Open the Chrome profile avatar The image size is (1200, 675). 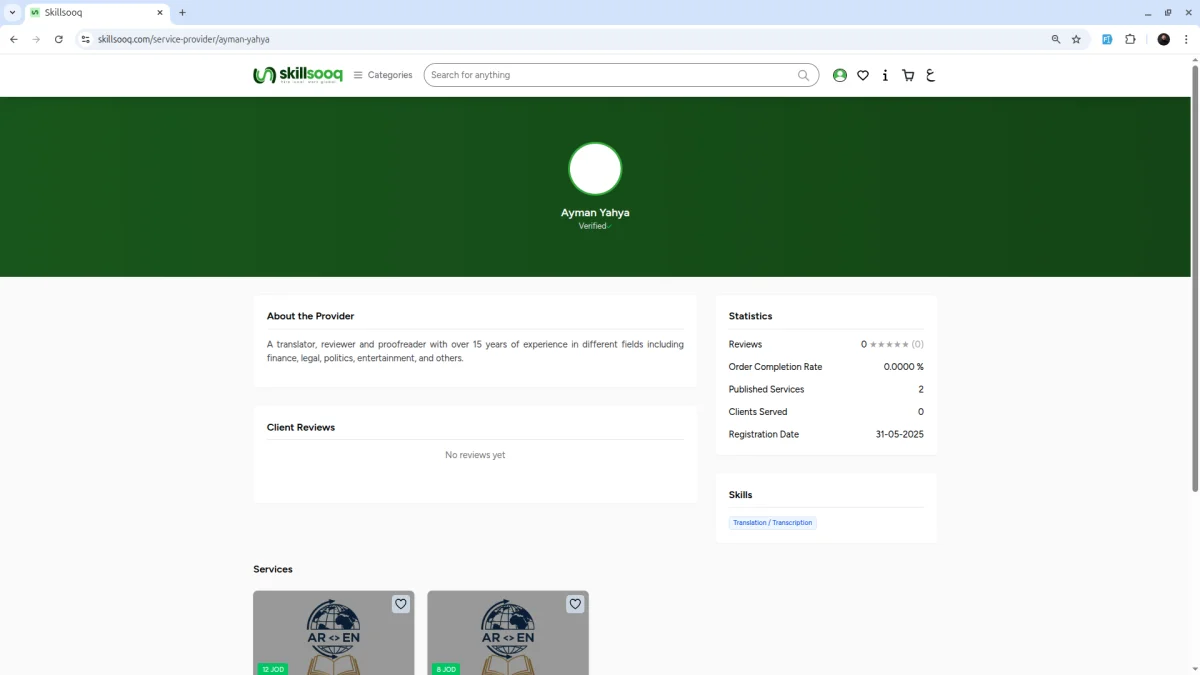pos(1164,39)
